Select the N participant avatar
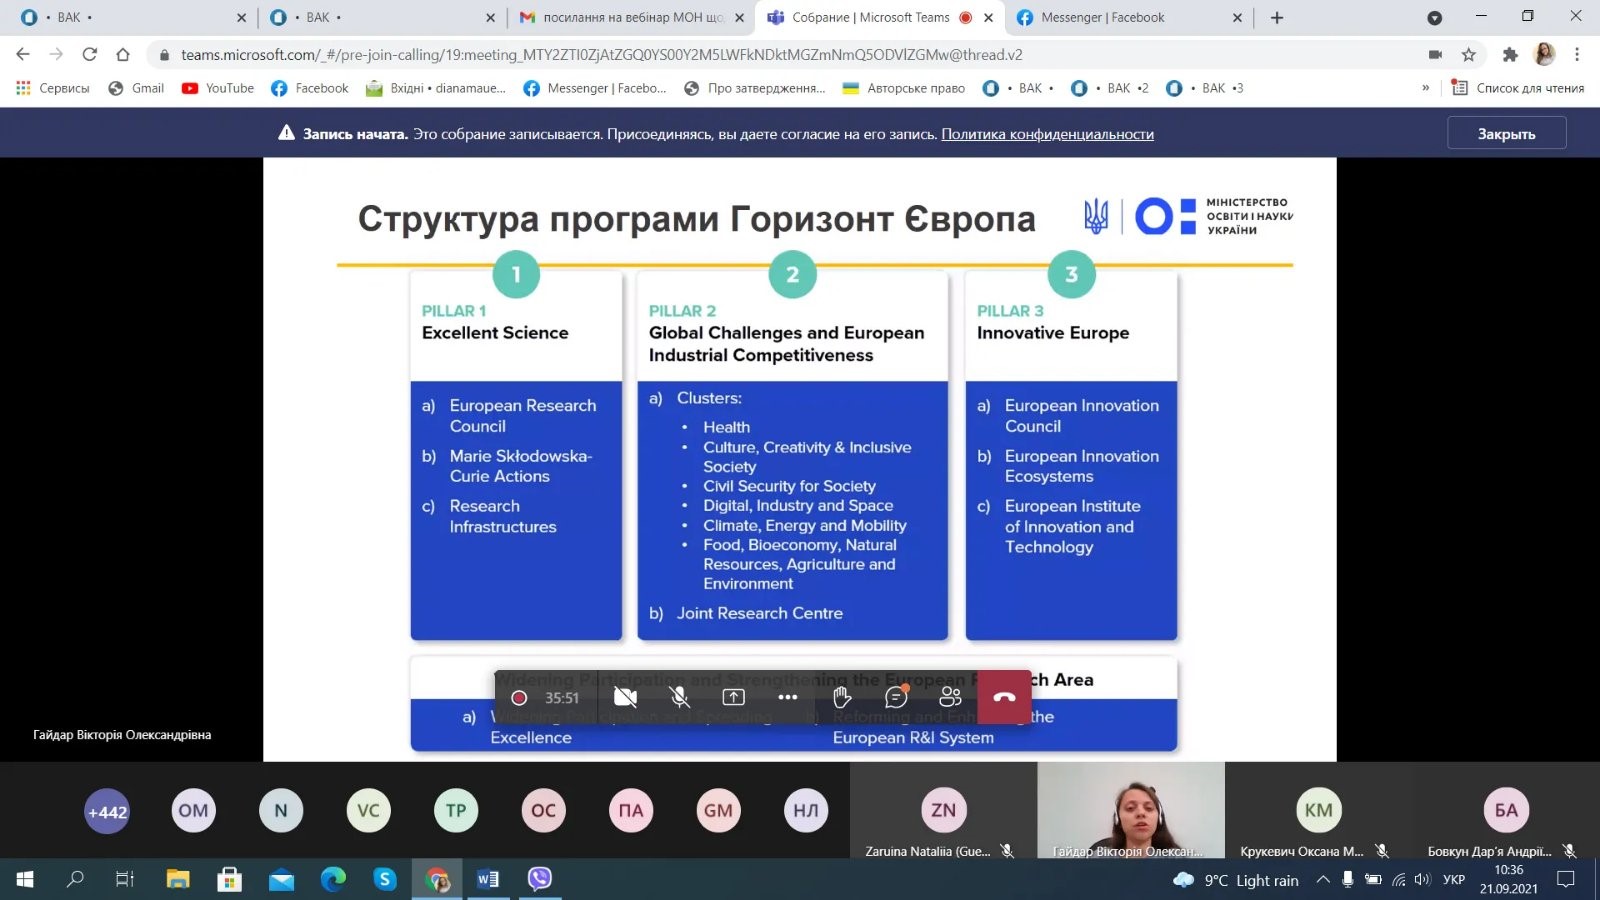 pyautogui.click(x=281, y=811)
